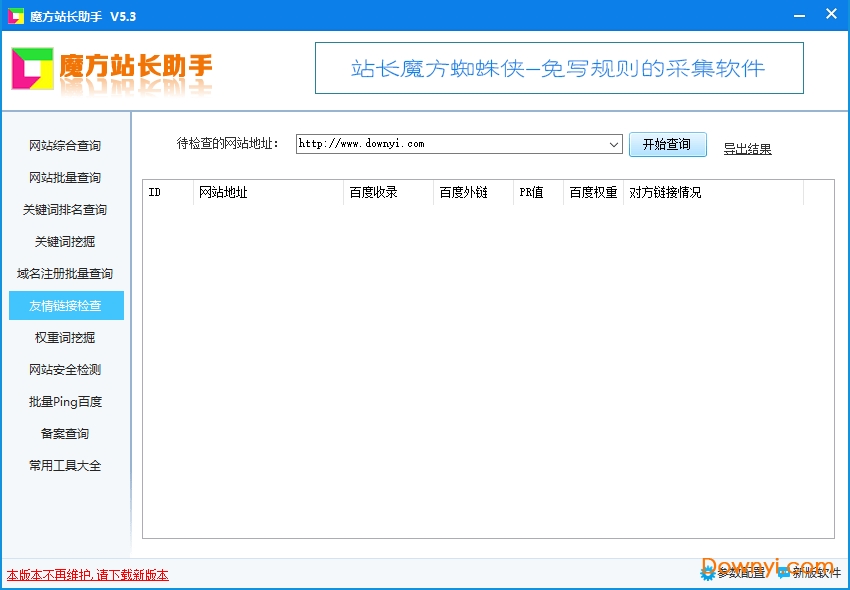This screenshot has width=850, height=590.
Task: Click the 百度收录 column header
Action: (370, 192)
